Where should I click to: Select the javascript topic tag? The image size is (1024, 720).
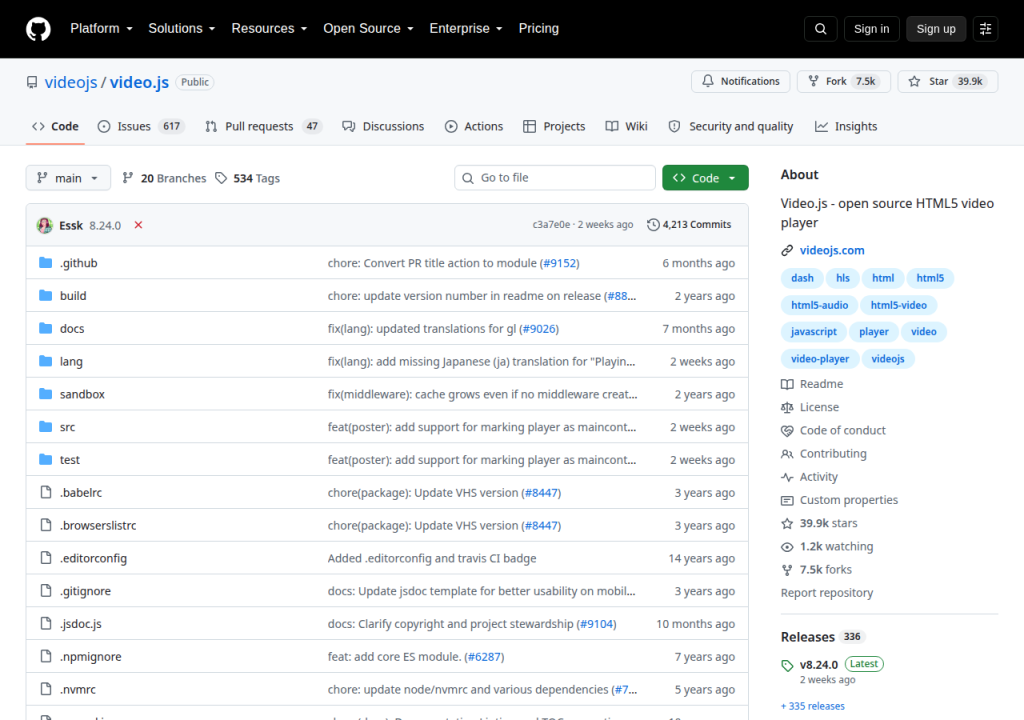coord(813,332)
